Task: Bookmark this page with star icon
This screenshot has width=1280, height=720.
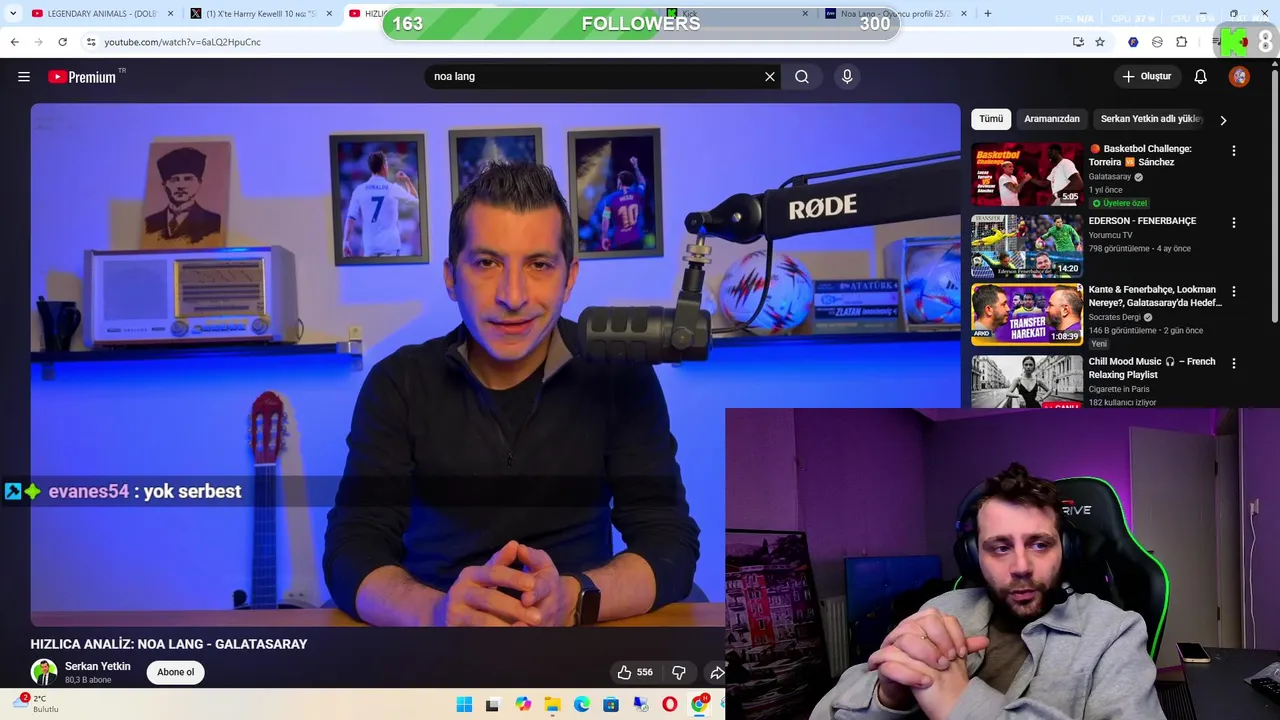Action: [x=1100, y=42]
